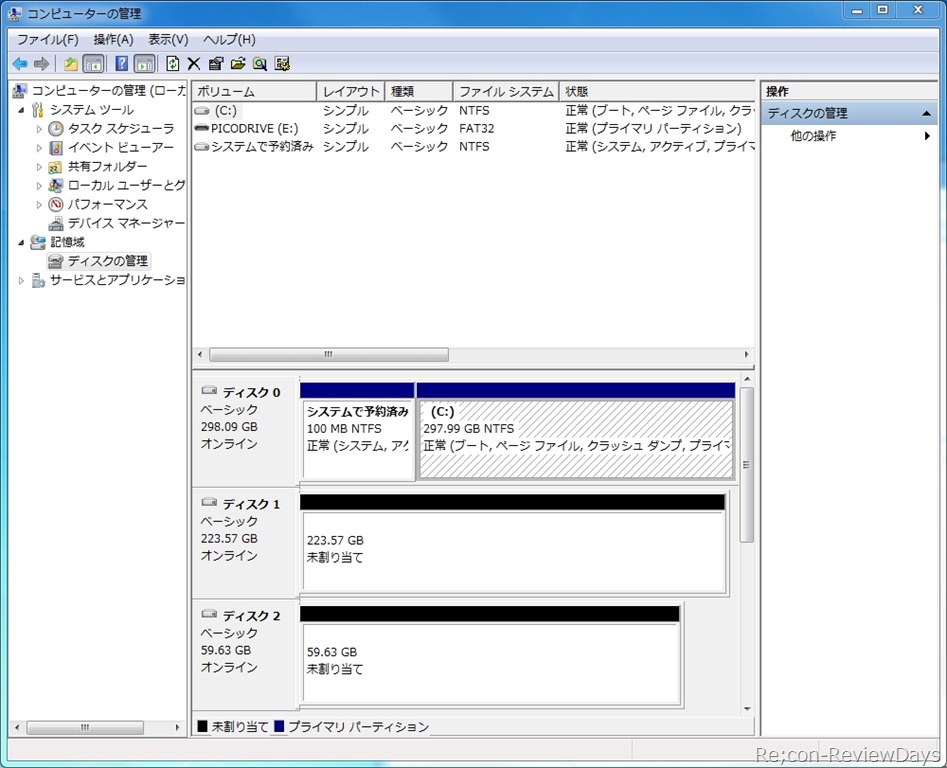This screenshot has width=947, height=768.
Task: Expand the 共有フォルダー node arrow
Action: pos(39,167)
